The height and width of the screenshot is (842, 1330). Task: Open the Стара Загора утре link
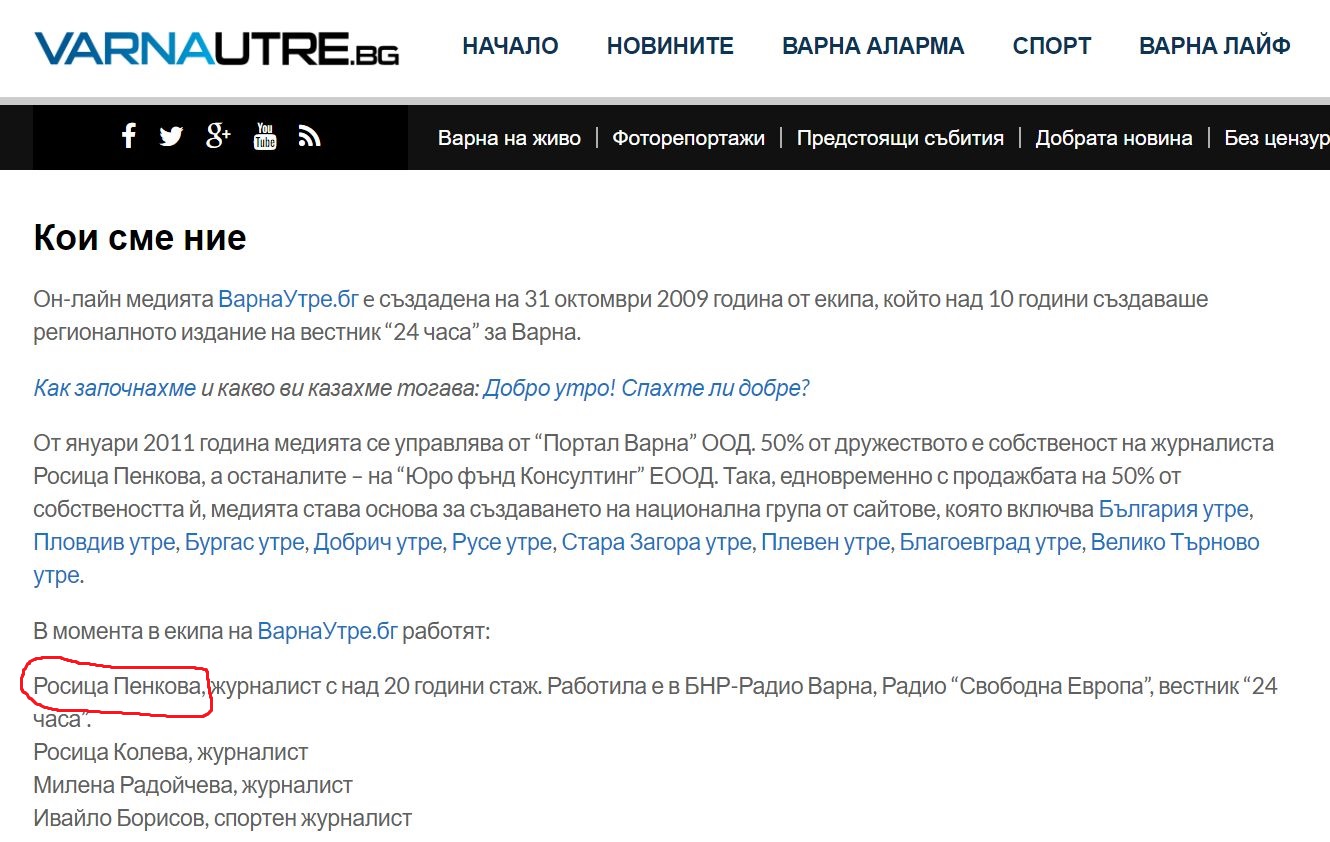656,542
